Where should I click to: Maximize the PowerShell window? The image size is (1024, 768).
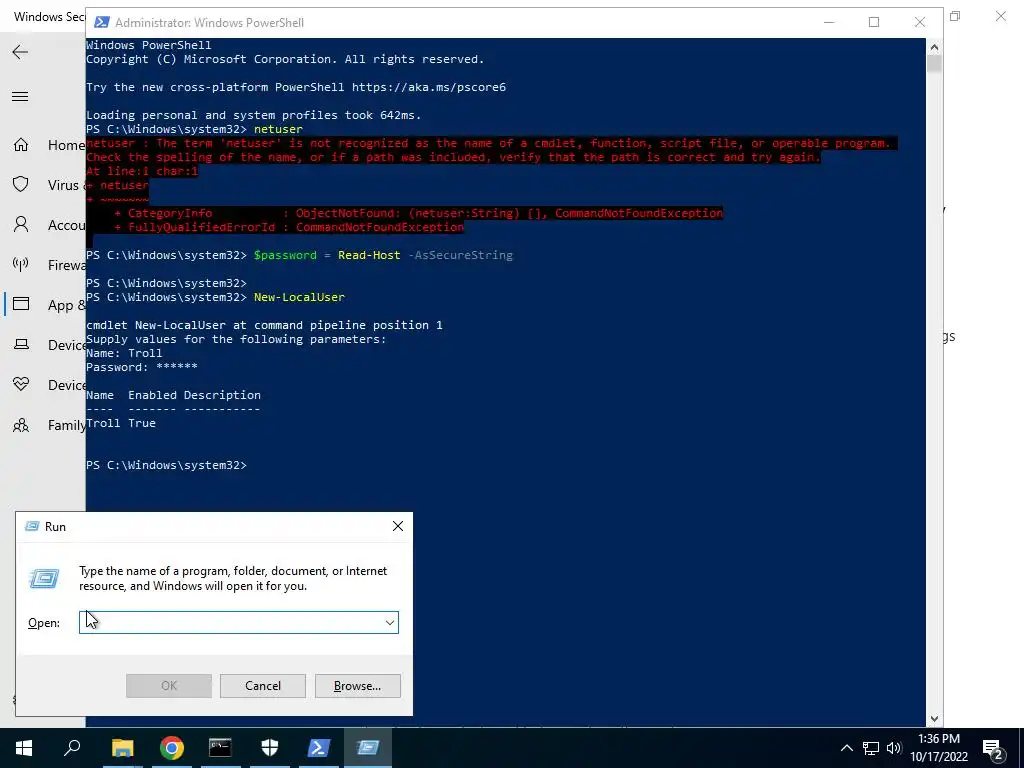(x=874, y=22)
